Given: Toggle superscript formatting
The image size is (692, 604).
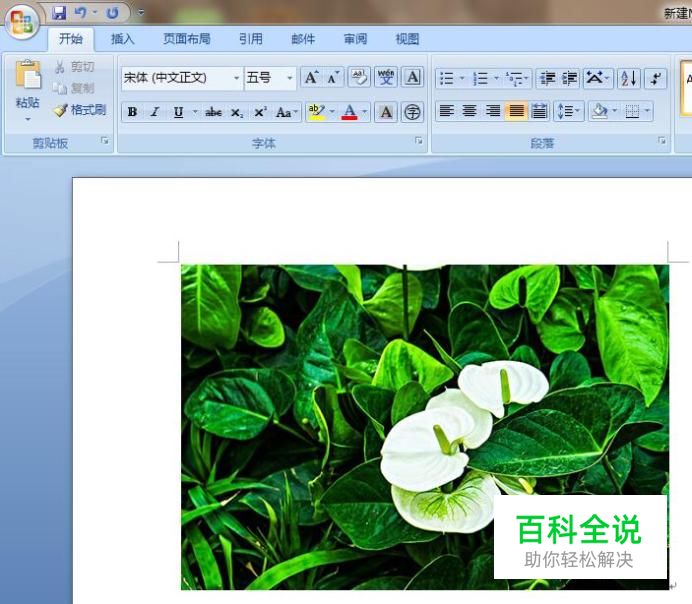Looking at the screenshot, I should (260, 112).
